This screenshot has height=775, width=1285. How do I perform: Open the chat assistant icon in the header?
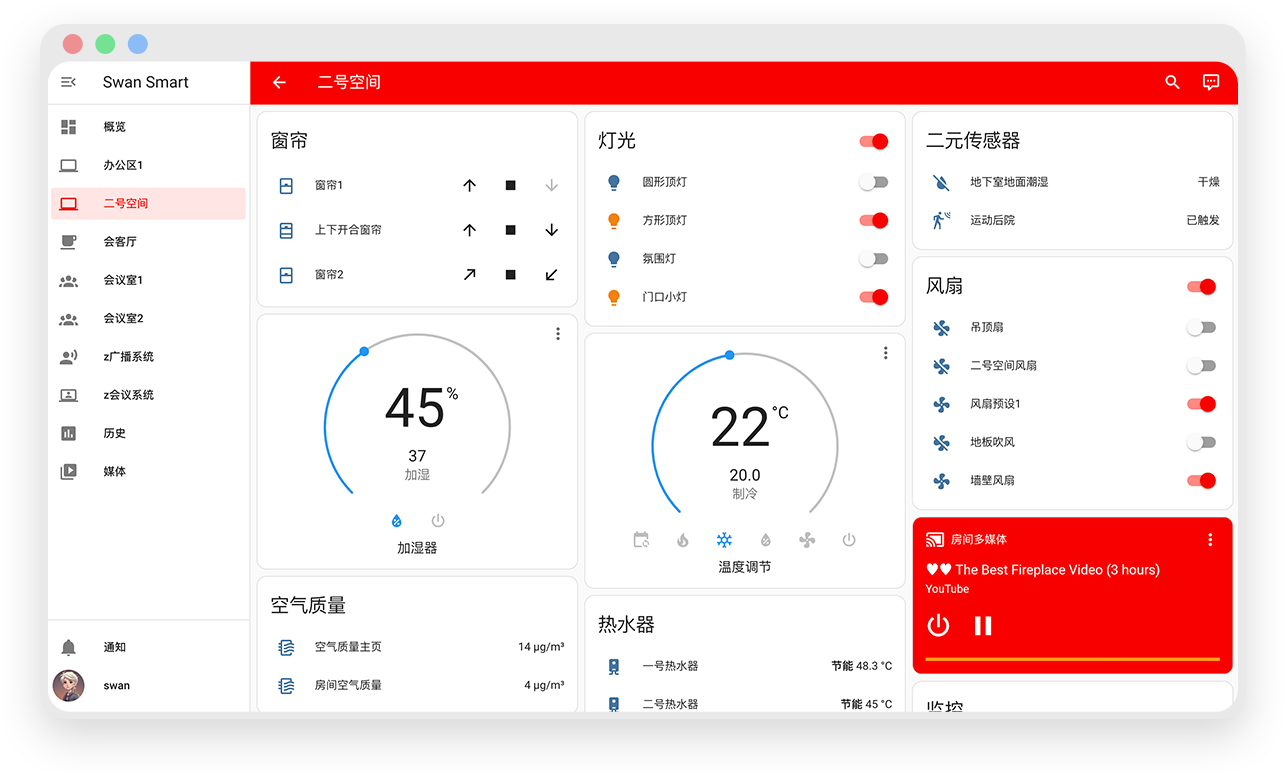point(1210,83)
